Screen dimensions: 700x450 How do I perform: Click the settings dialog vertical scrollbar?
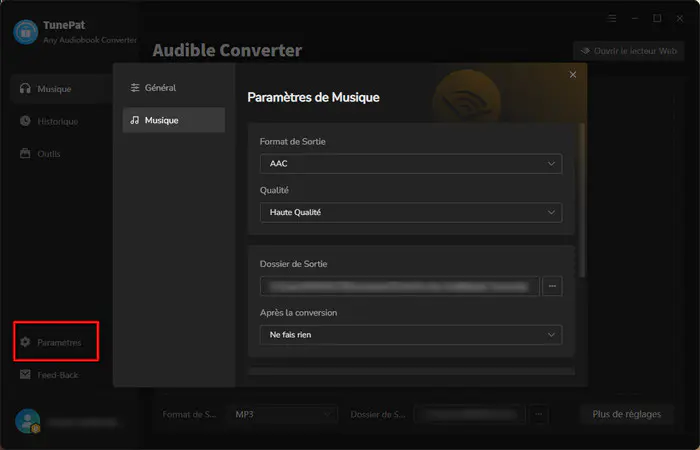coord(582,200)
